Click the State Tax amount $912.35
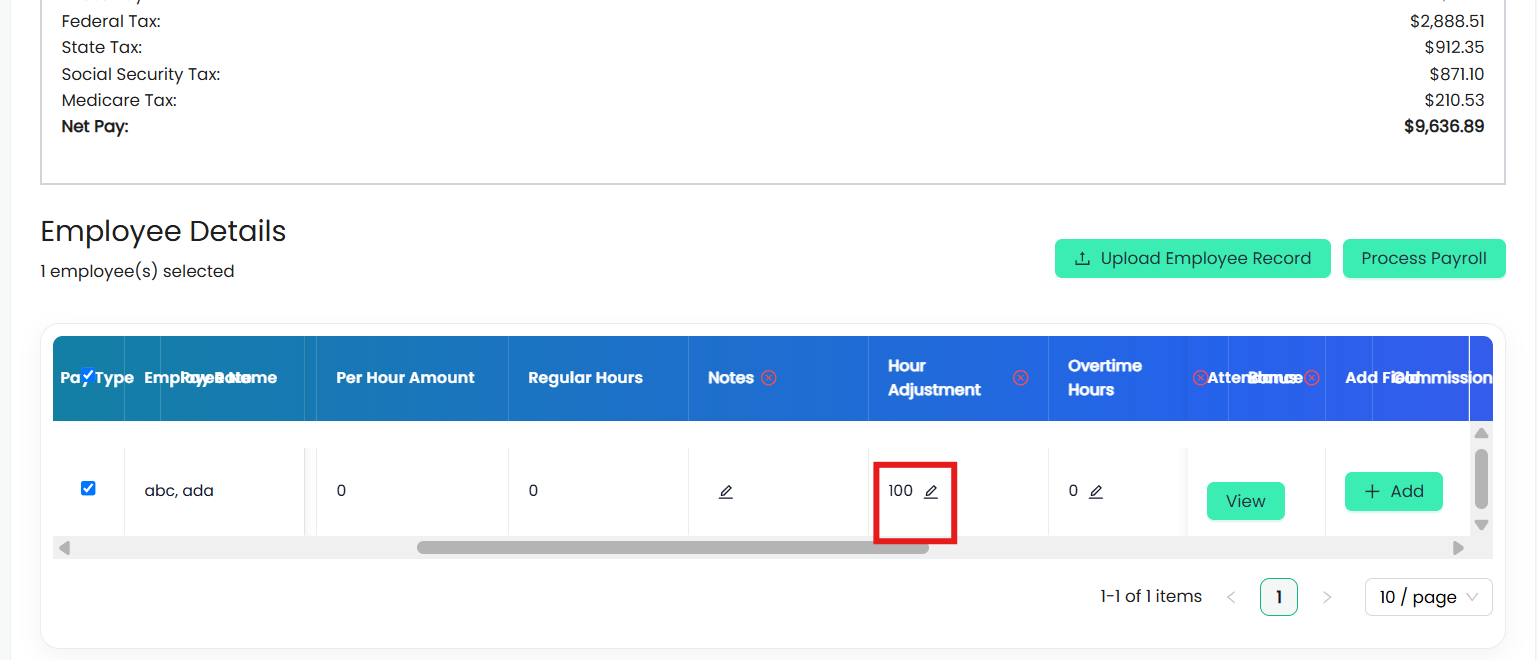Screen dimensions: 1537x660 (x=1455, y=47)
